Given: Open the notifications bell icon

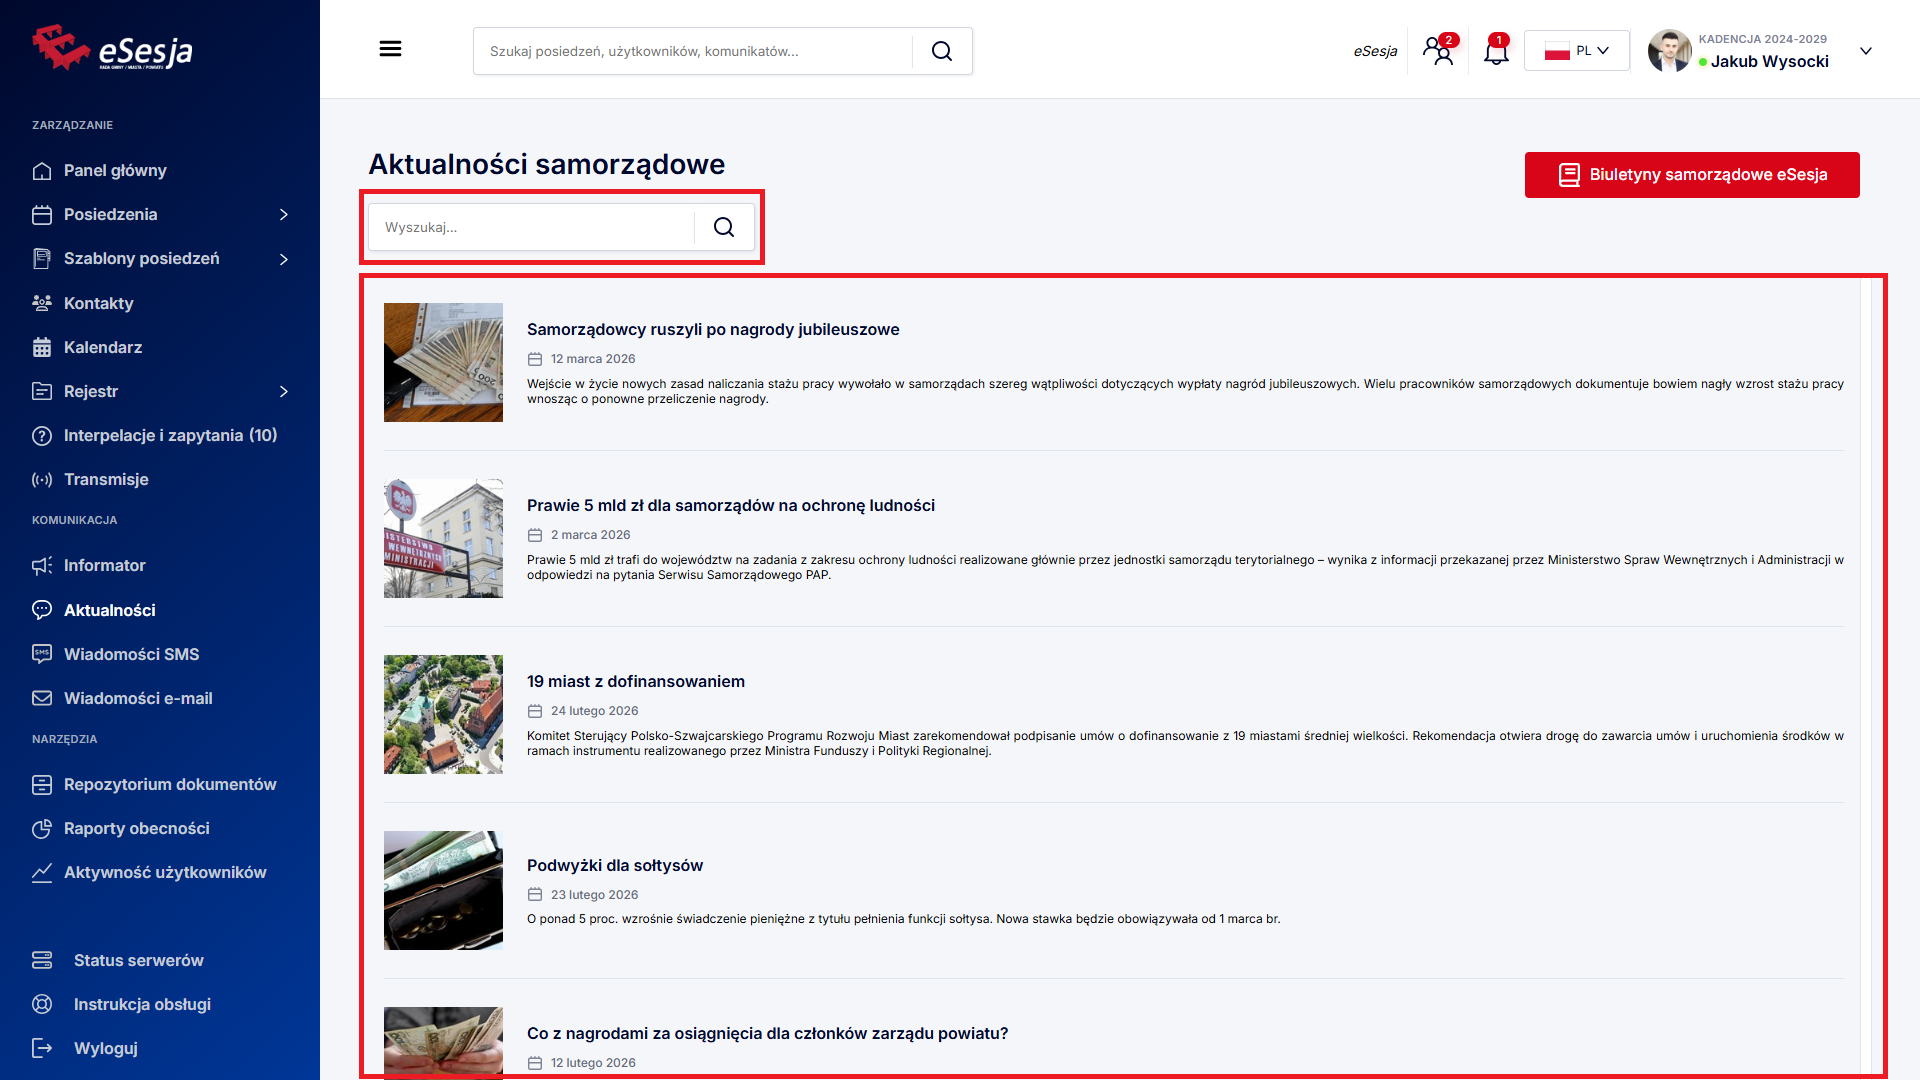Looking at the screenshot, I should point(1496,51).
